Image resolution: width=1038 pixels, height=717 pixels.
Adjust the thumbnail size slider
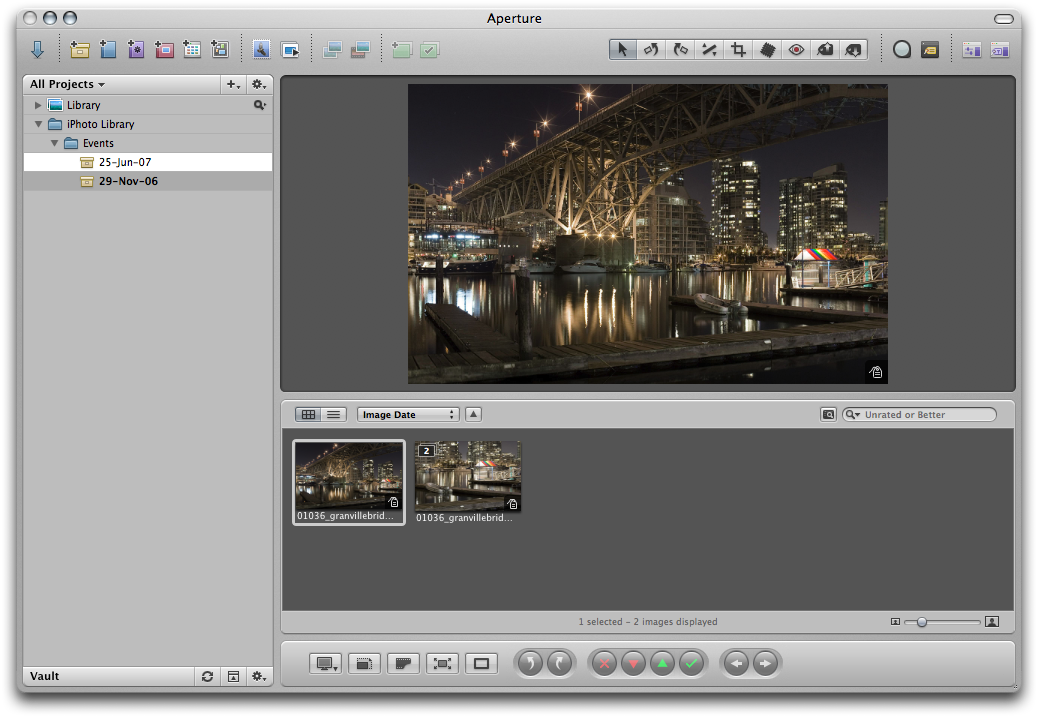pos(921,622)
